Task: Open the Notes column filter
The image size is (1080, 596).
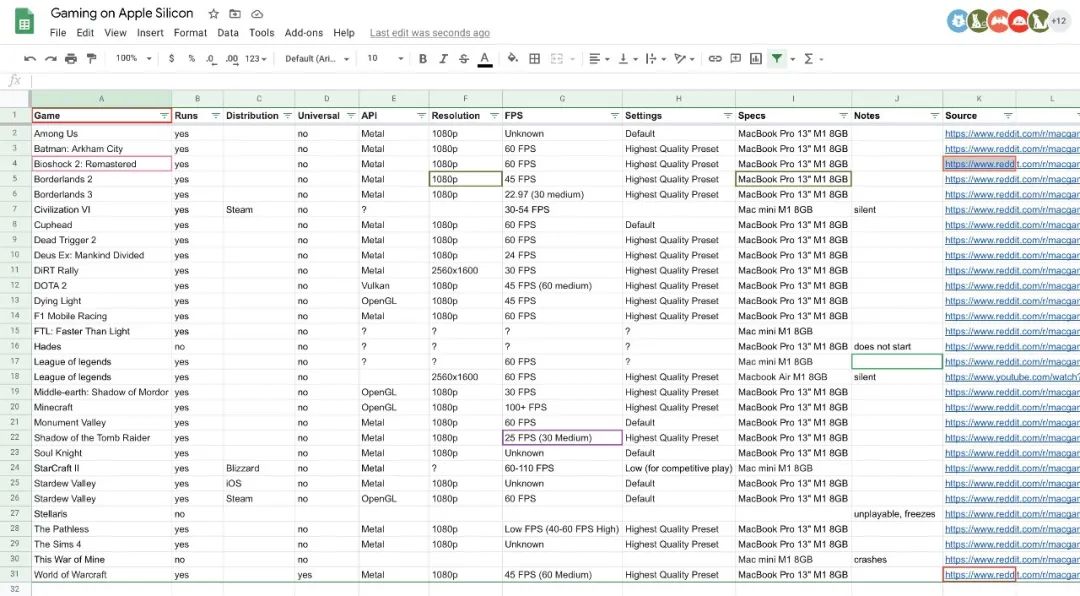Action: 934,116
